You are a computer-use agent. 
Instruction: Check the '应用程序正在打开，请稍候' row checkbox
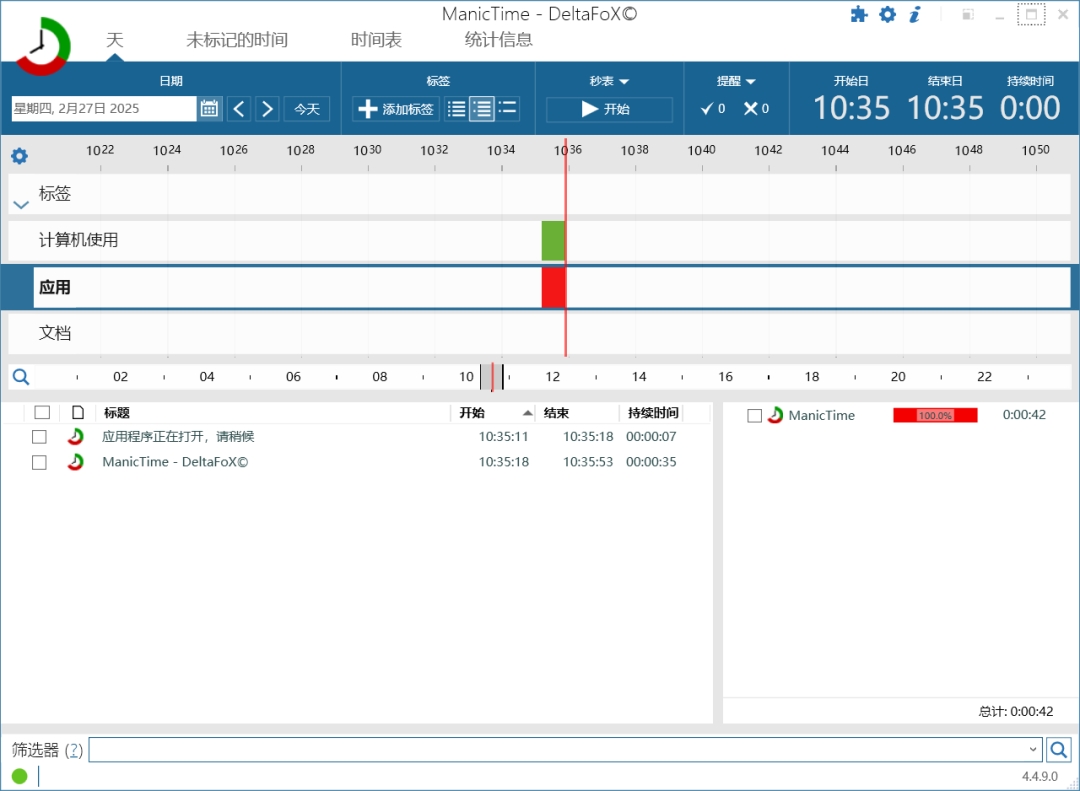coord(39,437)
